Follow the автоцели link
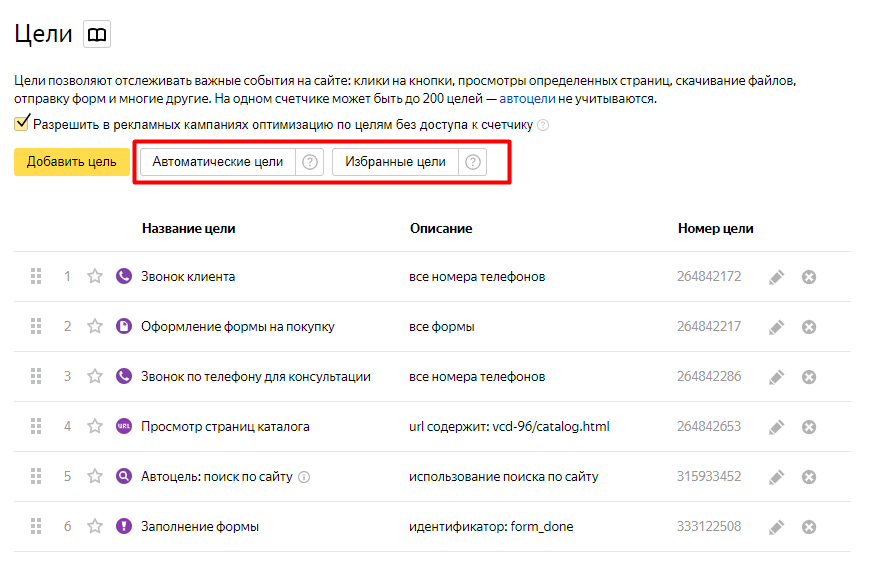Screen dimensions: 883x568 pos(527,99)
